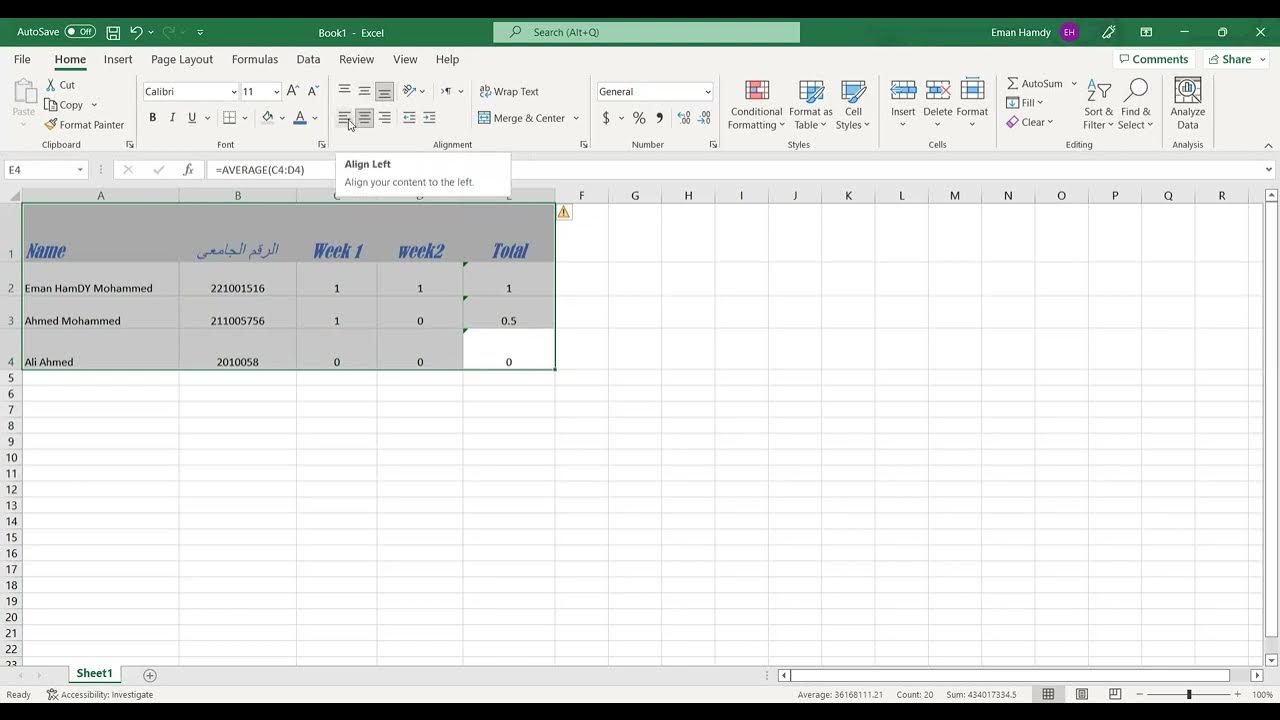Click the Orientation text-angle icon
1280x720 pixels.
409,91
